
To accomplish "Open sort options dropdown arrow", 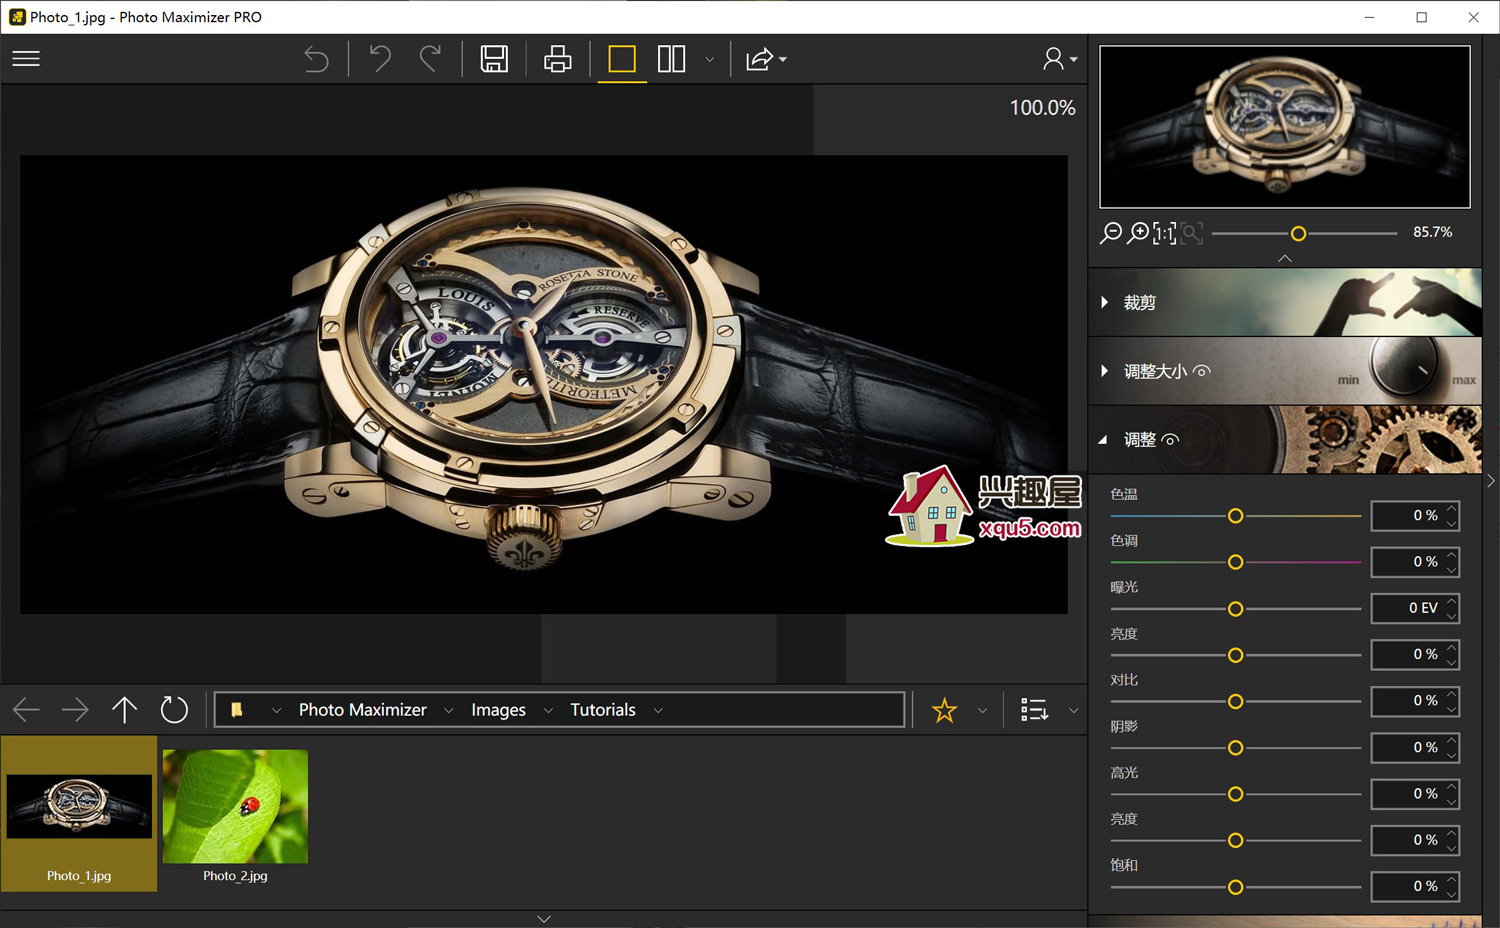I will 1073,711.
